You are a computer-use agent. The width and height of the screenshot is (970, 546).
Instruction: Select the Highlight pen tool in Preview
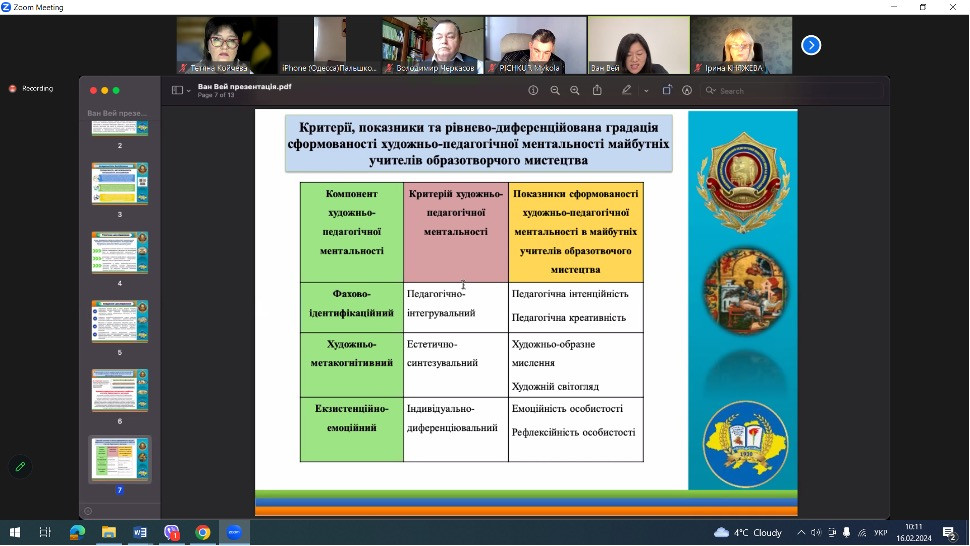[626, 90]
